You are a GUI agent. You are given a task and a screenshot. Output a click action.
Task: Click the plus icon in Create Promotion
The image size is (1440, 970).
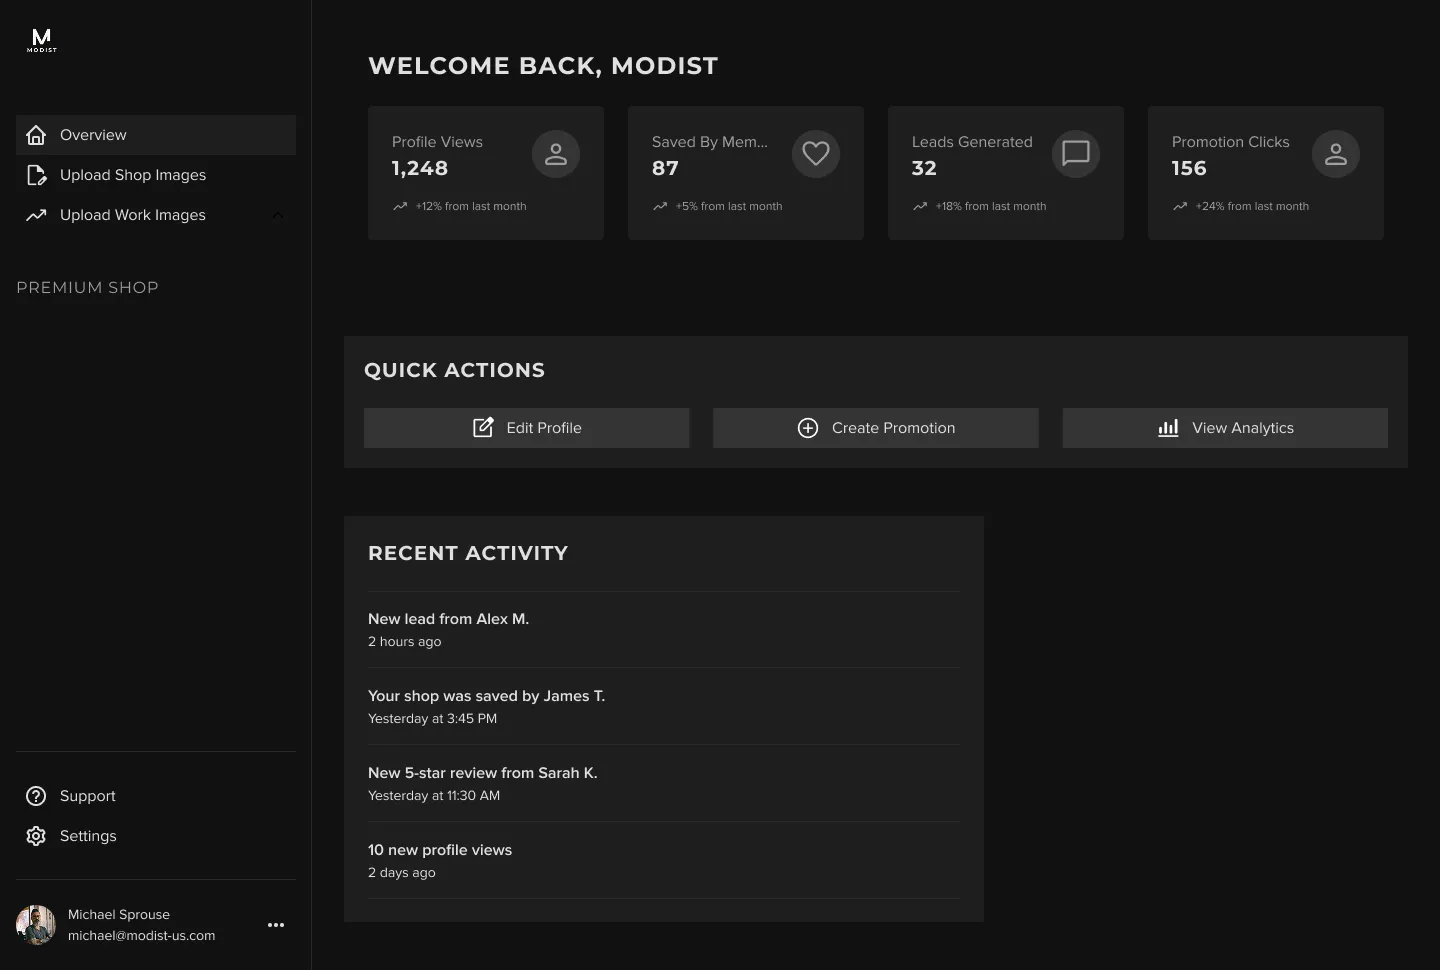click(x=807, y=428)
